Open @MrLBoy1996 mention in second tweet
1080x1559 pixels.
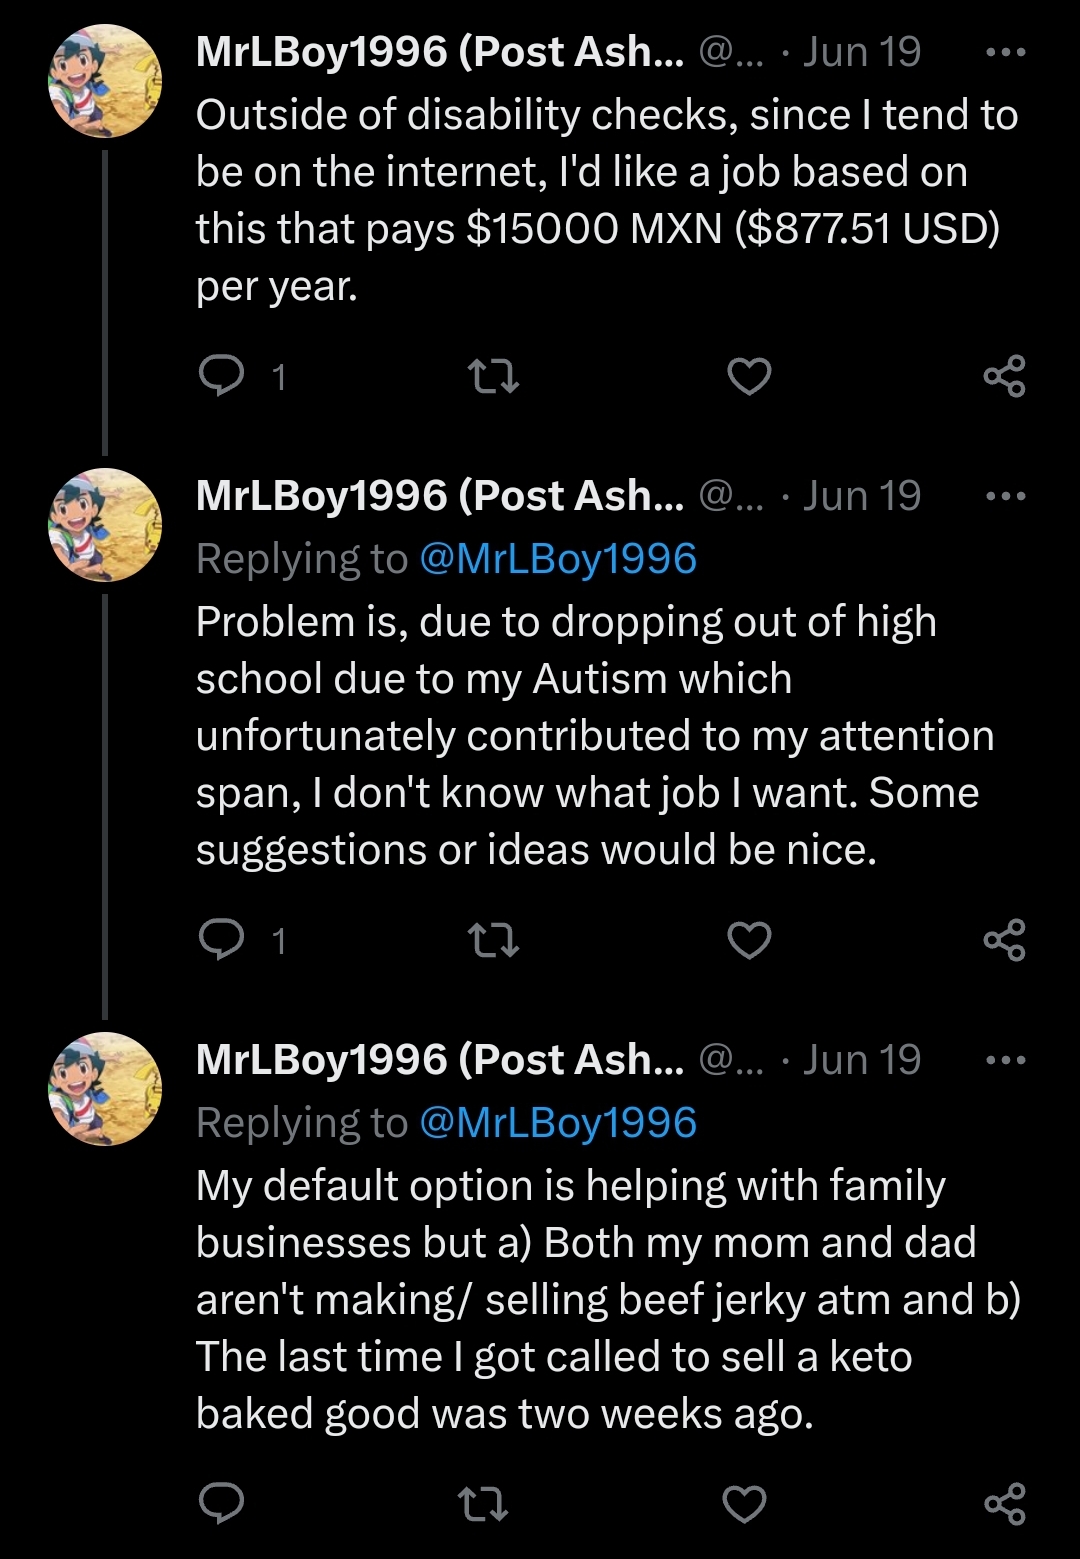[557, 559]
